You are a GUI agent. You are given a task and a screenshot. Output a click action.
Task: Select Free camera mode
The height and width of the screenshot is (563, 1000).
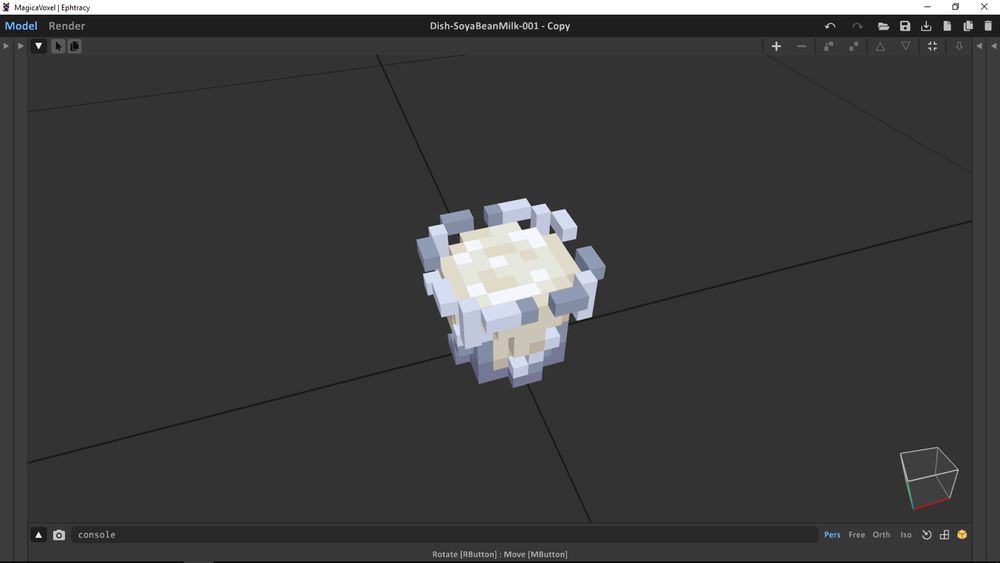pos(857,535)
